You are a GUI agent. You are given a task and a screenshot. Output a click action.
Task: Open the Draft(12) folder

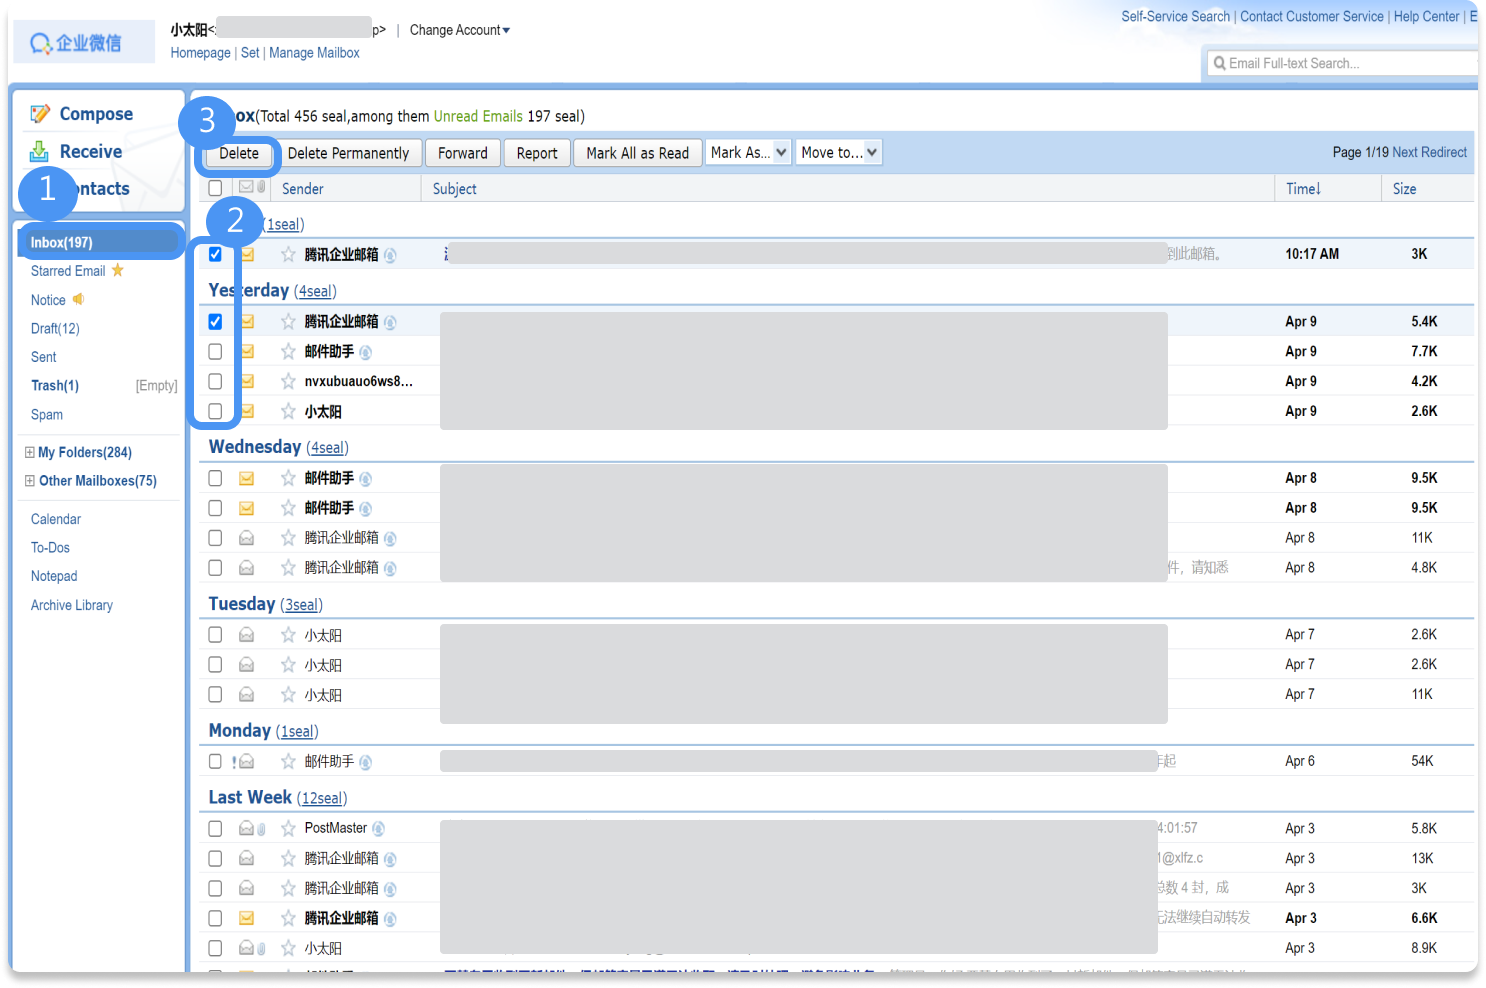click(x=55, y=328)
